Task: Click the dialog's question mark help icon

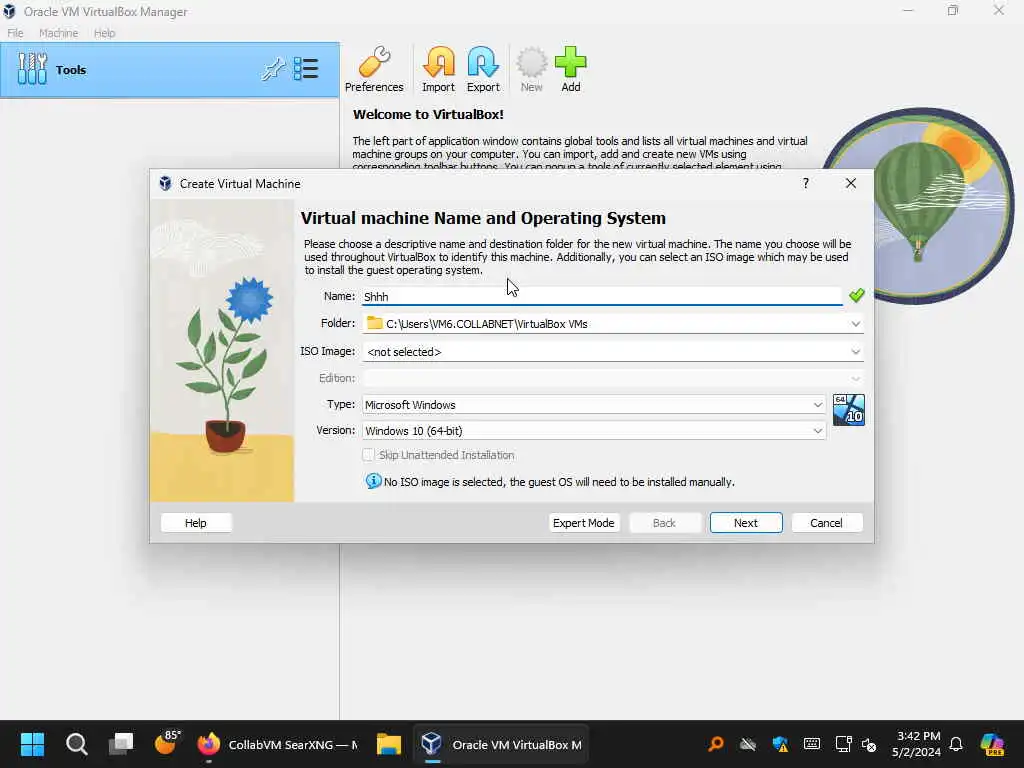Action: click(x=806, y=184)
